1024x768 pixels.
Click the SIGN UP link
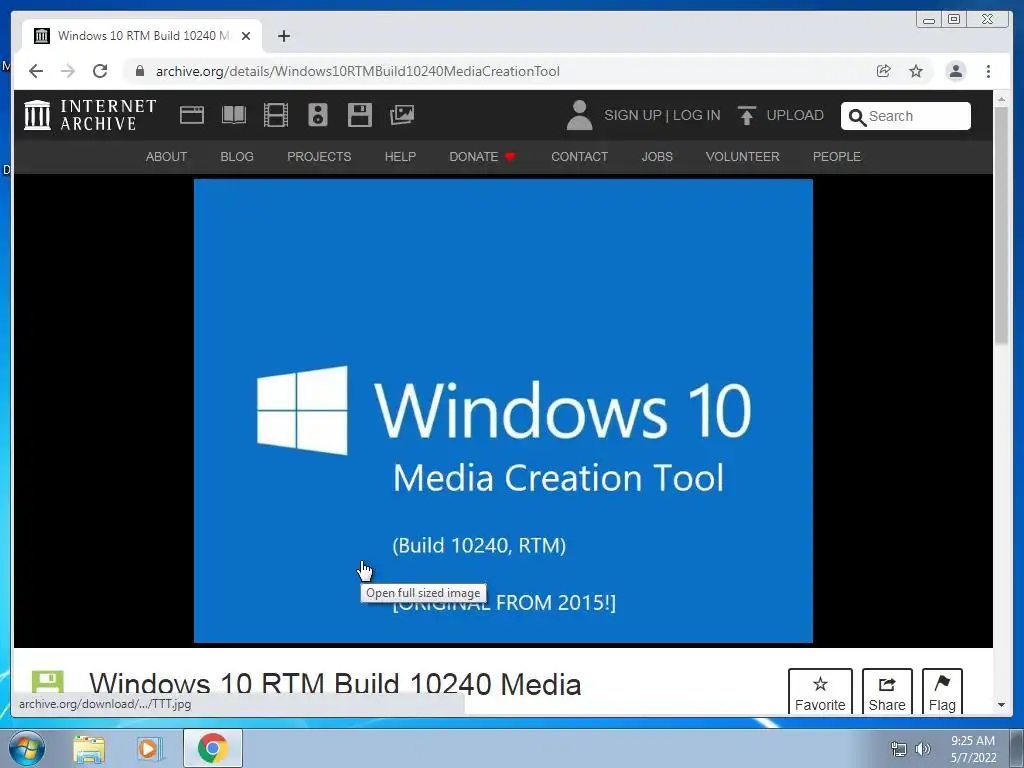tap(633, 116)
